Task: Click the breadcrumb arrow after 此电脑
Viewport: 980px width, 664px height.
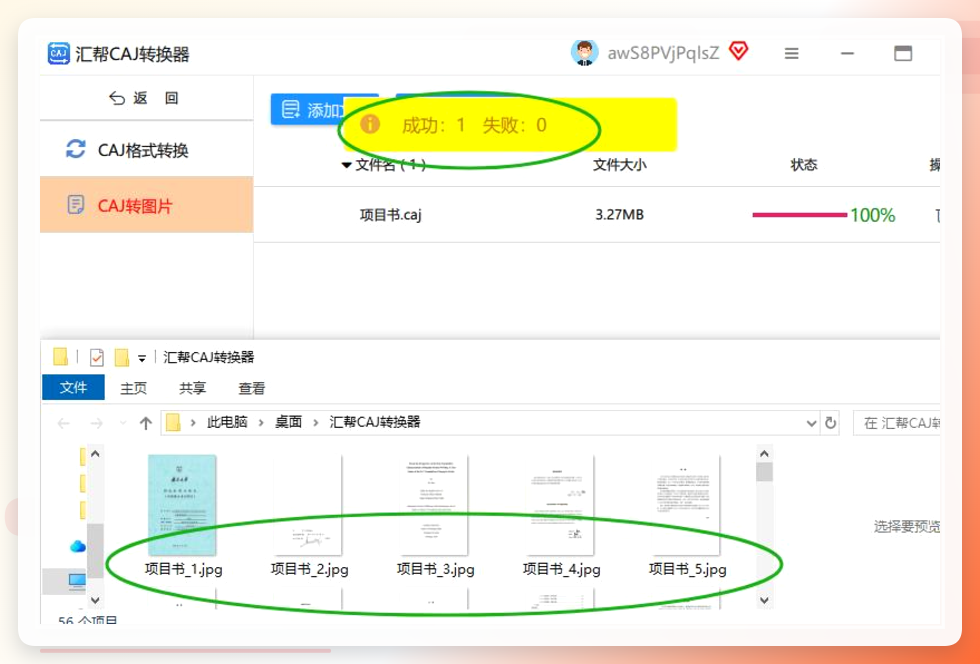Action: 261,423
